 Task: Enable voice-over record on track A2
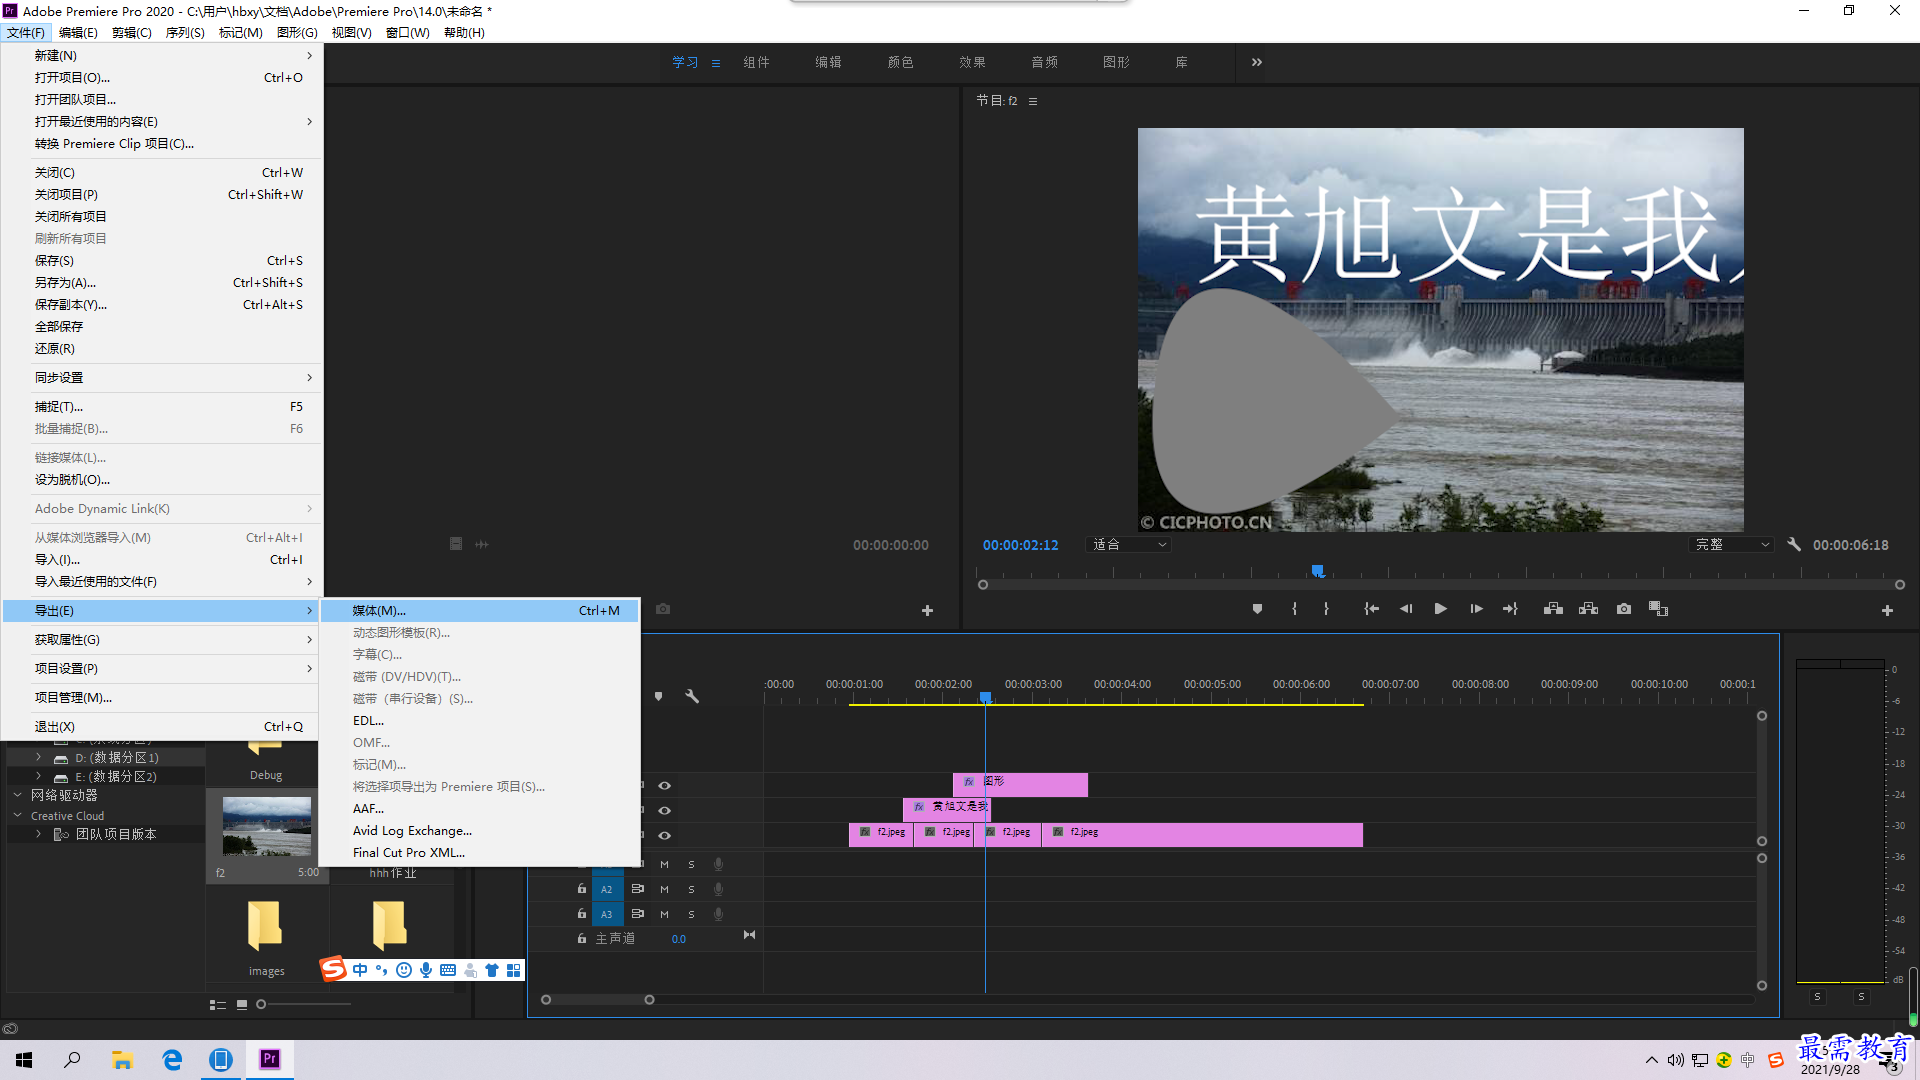pos(718,889)
